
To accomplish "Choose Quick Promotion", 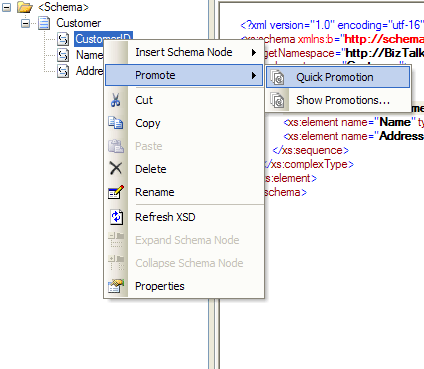I will coord(338,77).
